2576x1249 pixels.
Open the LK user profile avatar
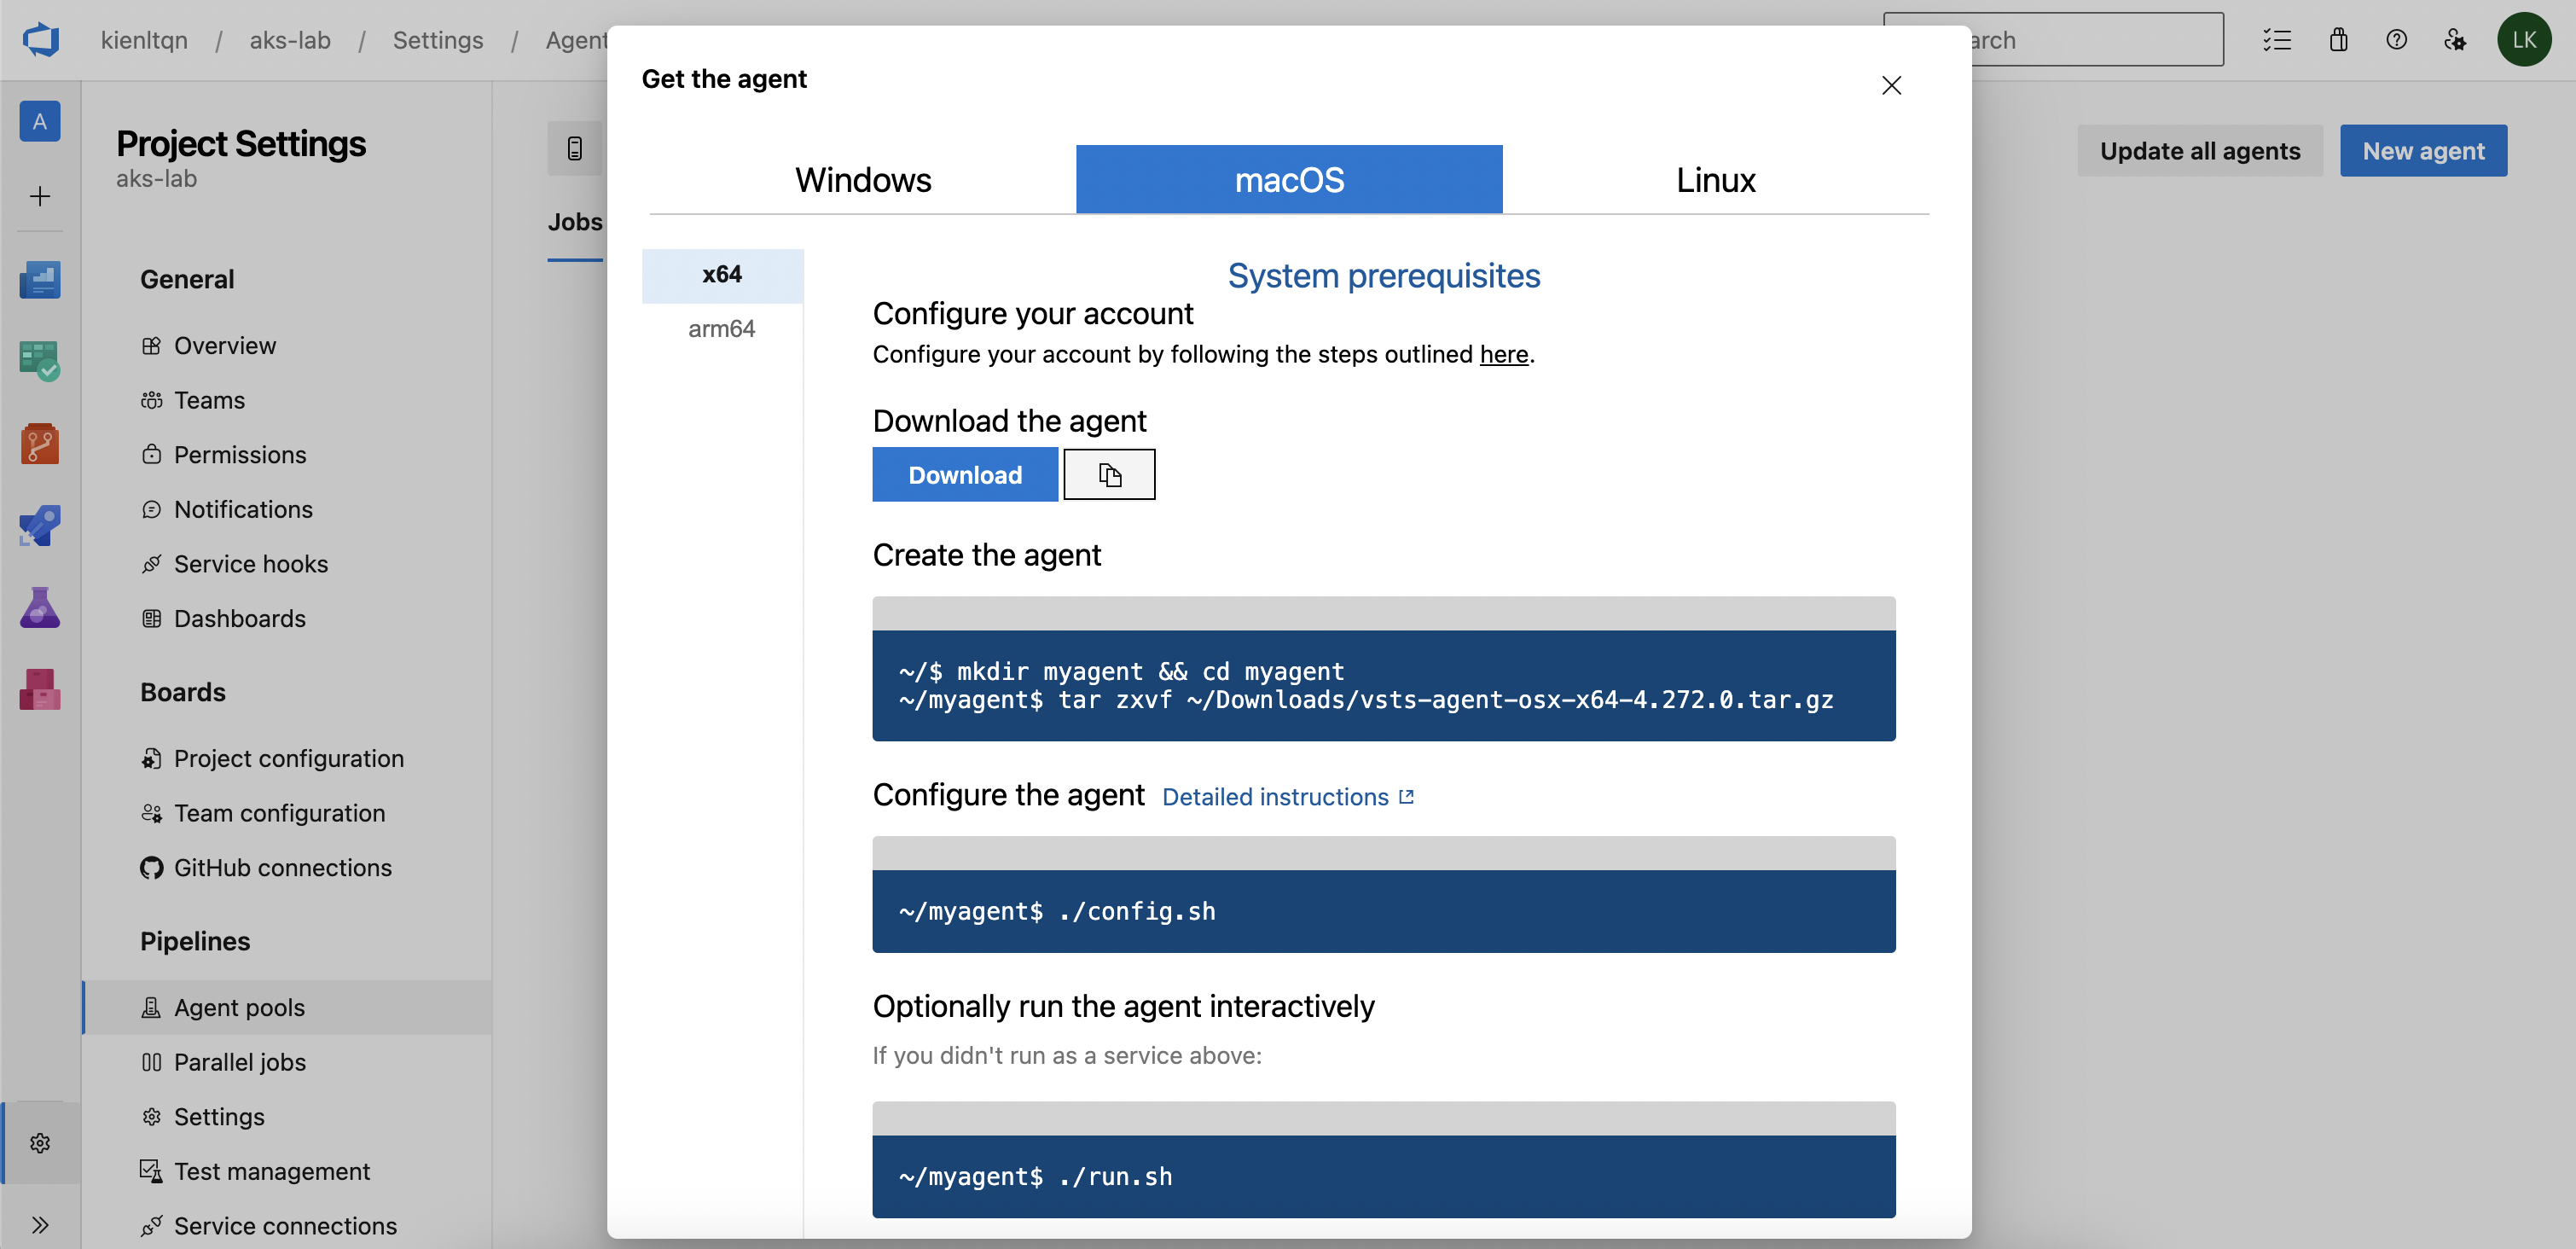point(2524,40)
